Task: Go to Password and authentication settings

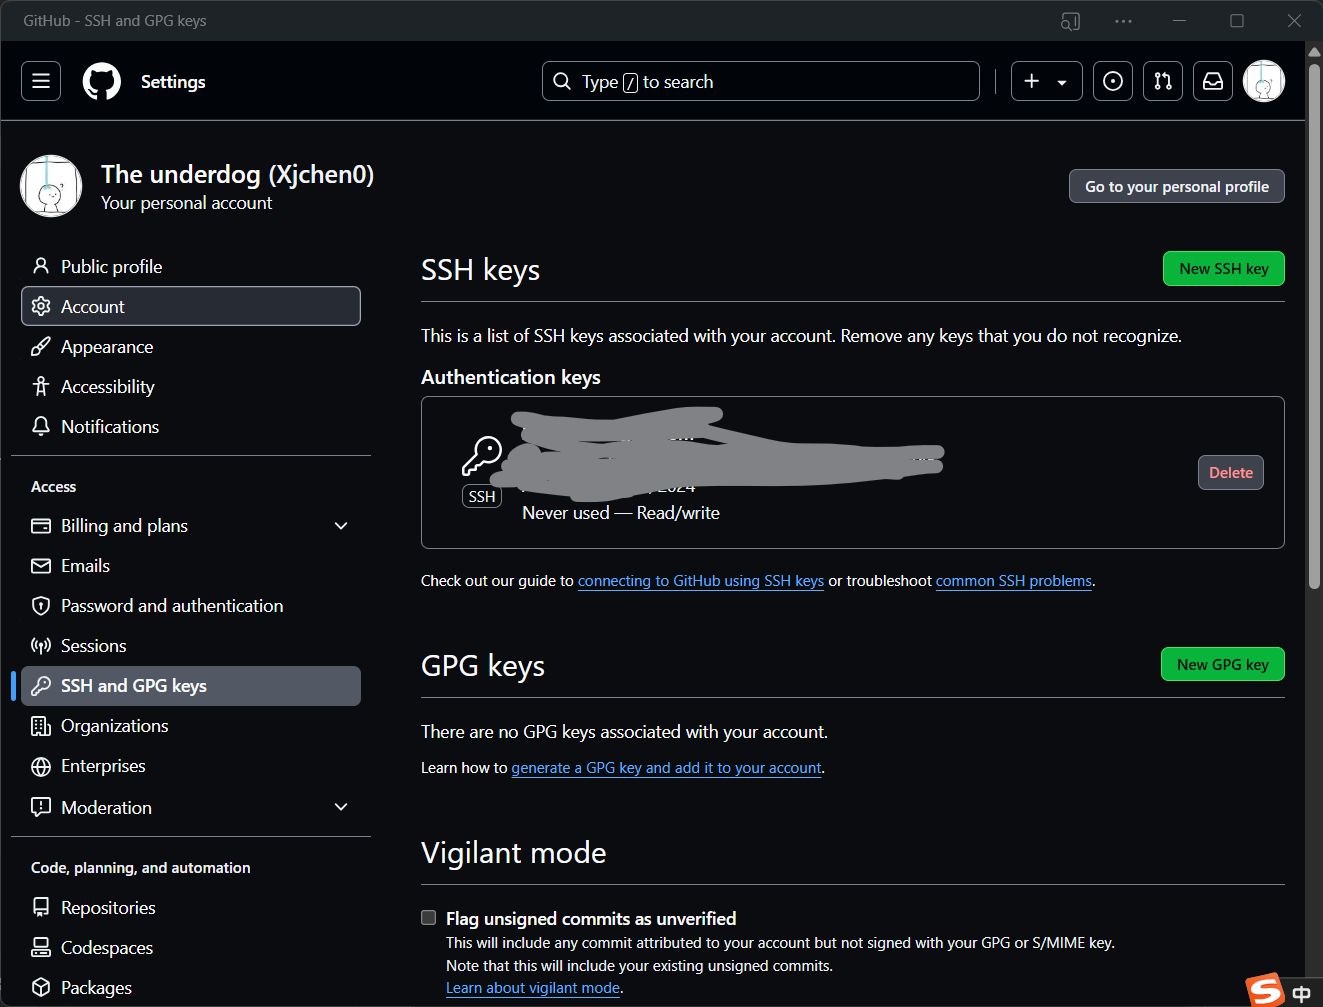Action: [171, 606]
